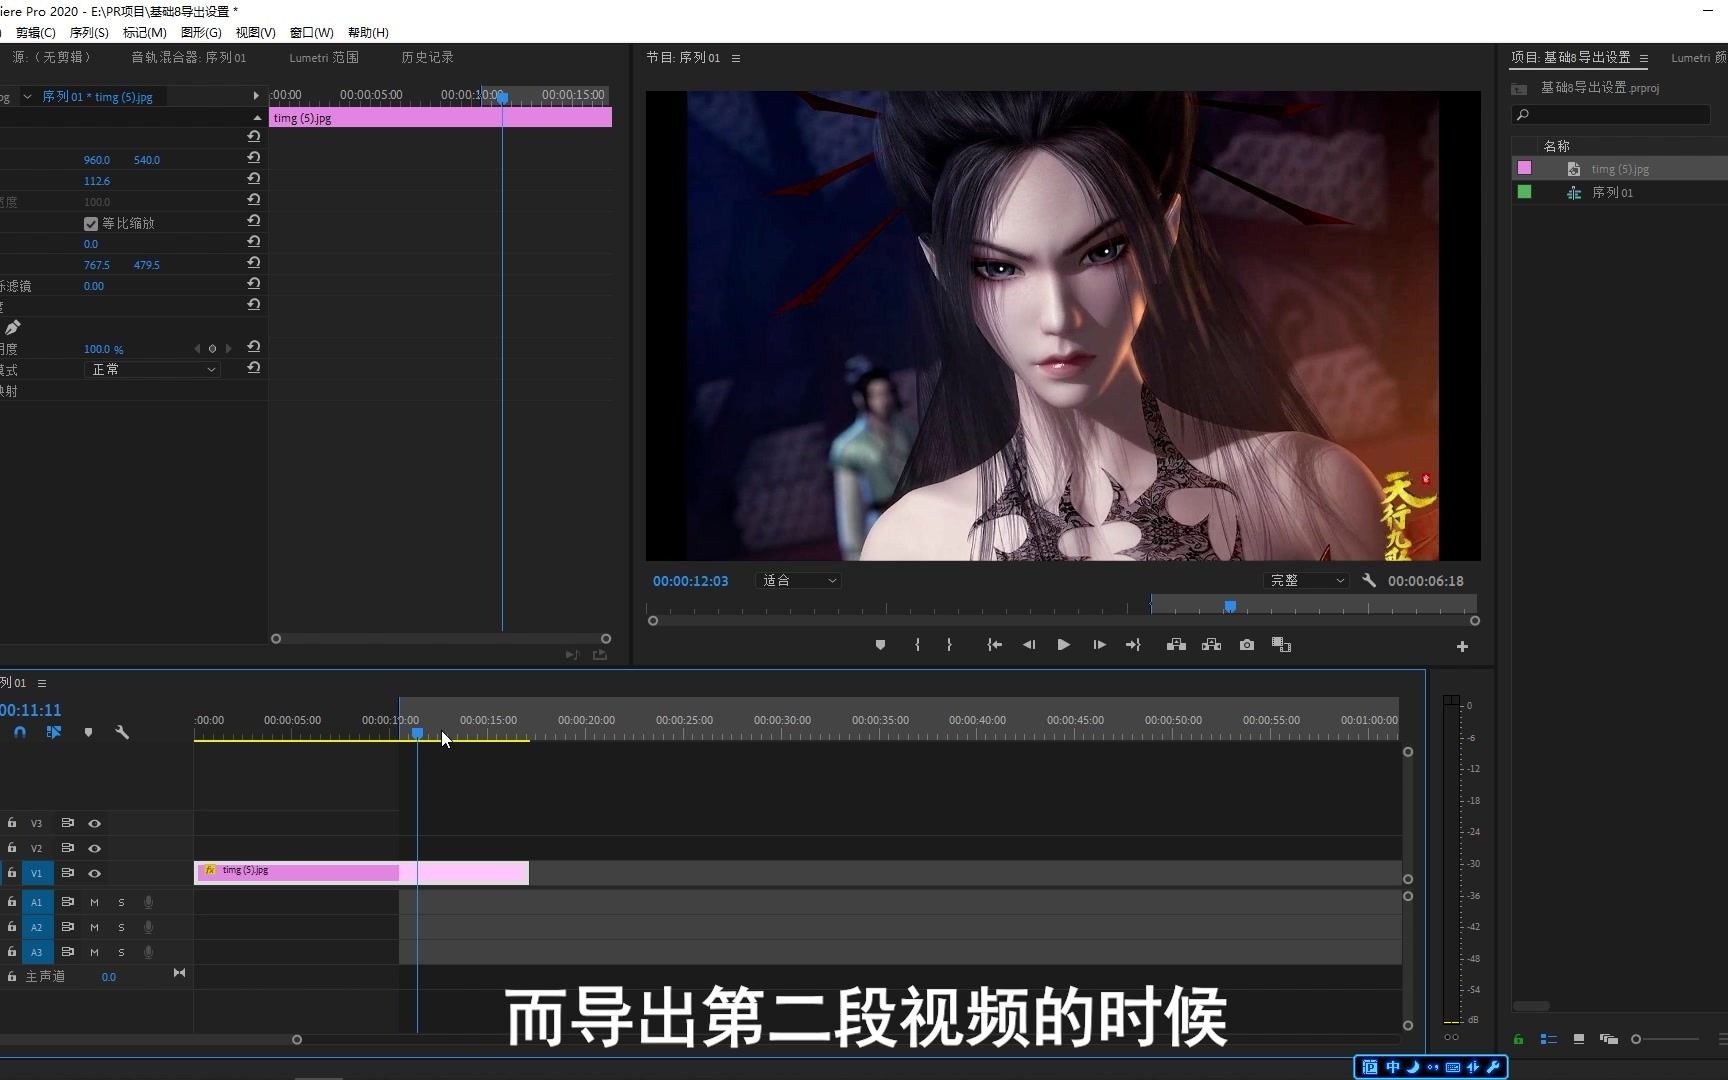This screenshot has width=1728, height=1080.
Task: Reset the 960.0 540.0 position parameter
Action: [254, 158]
